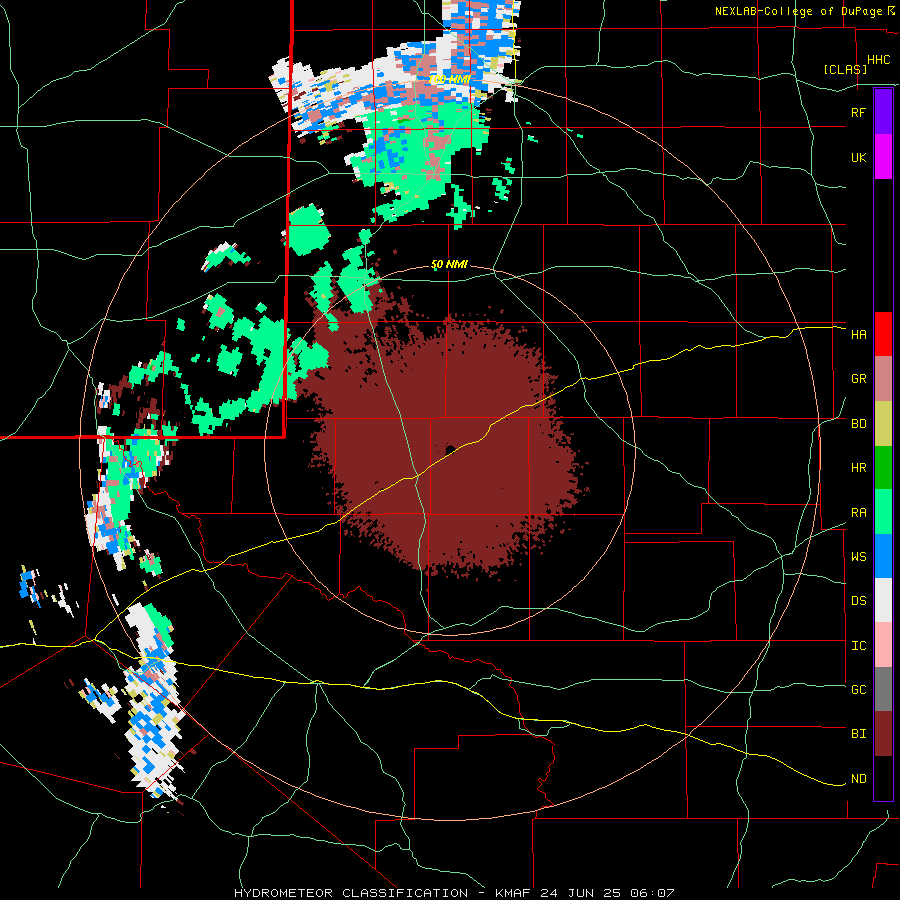Click the RF purple legend swatch
The height and width of the screenshot is (900, 900).
pyautogui.click(x=883, y=112)
